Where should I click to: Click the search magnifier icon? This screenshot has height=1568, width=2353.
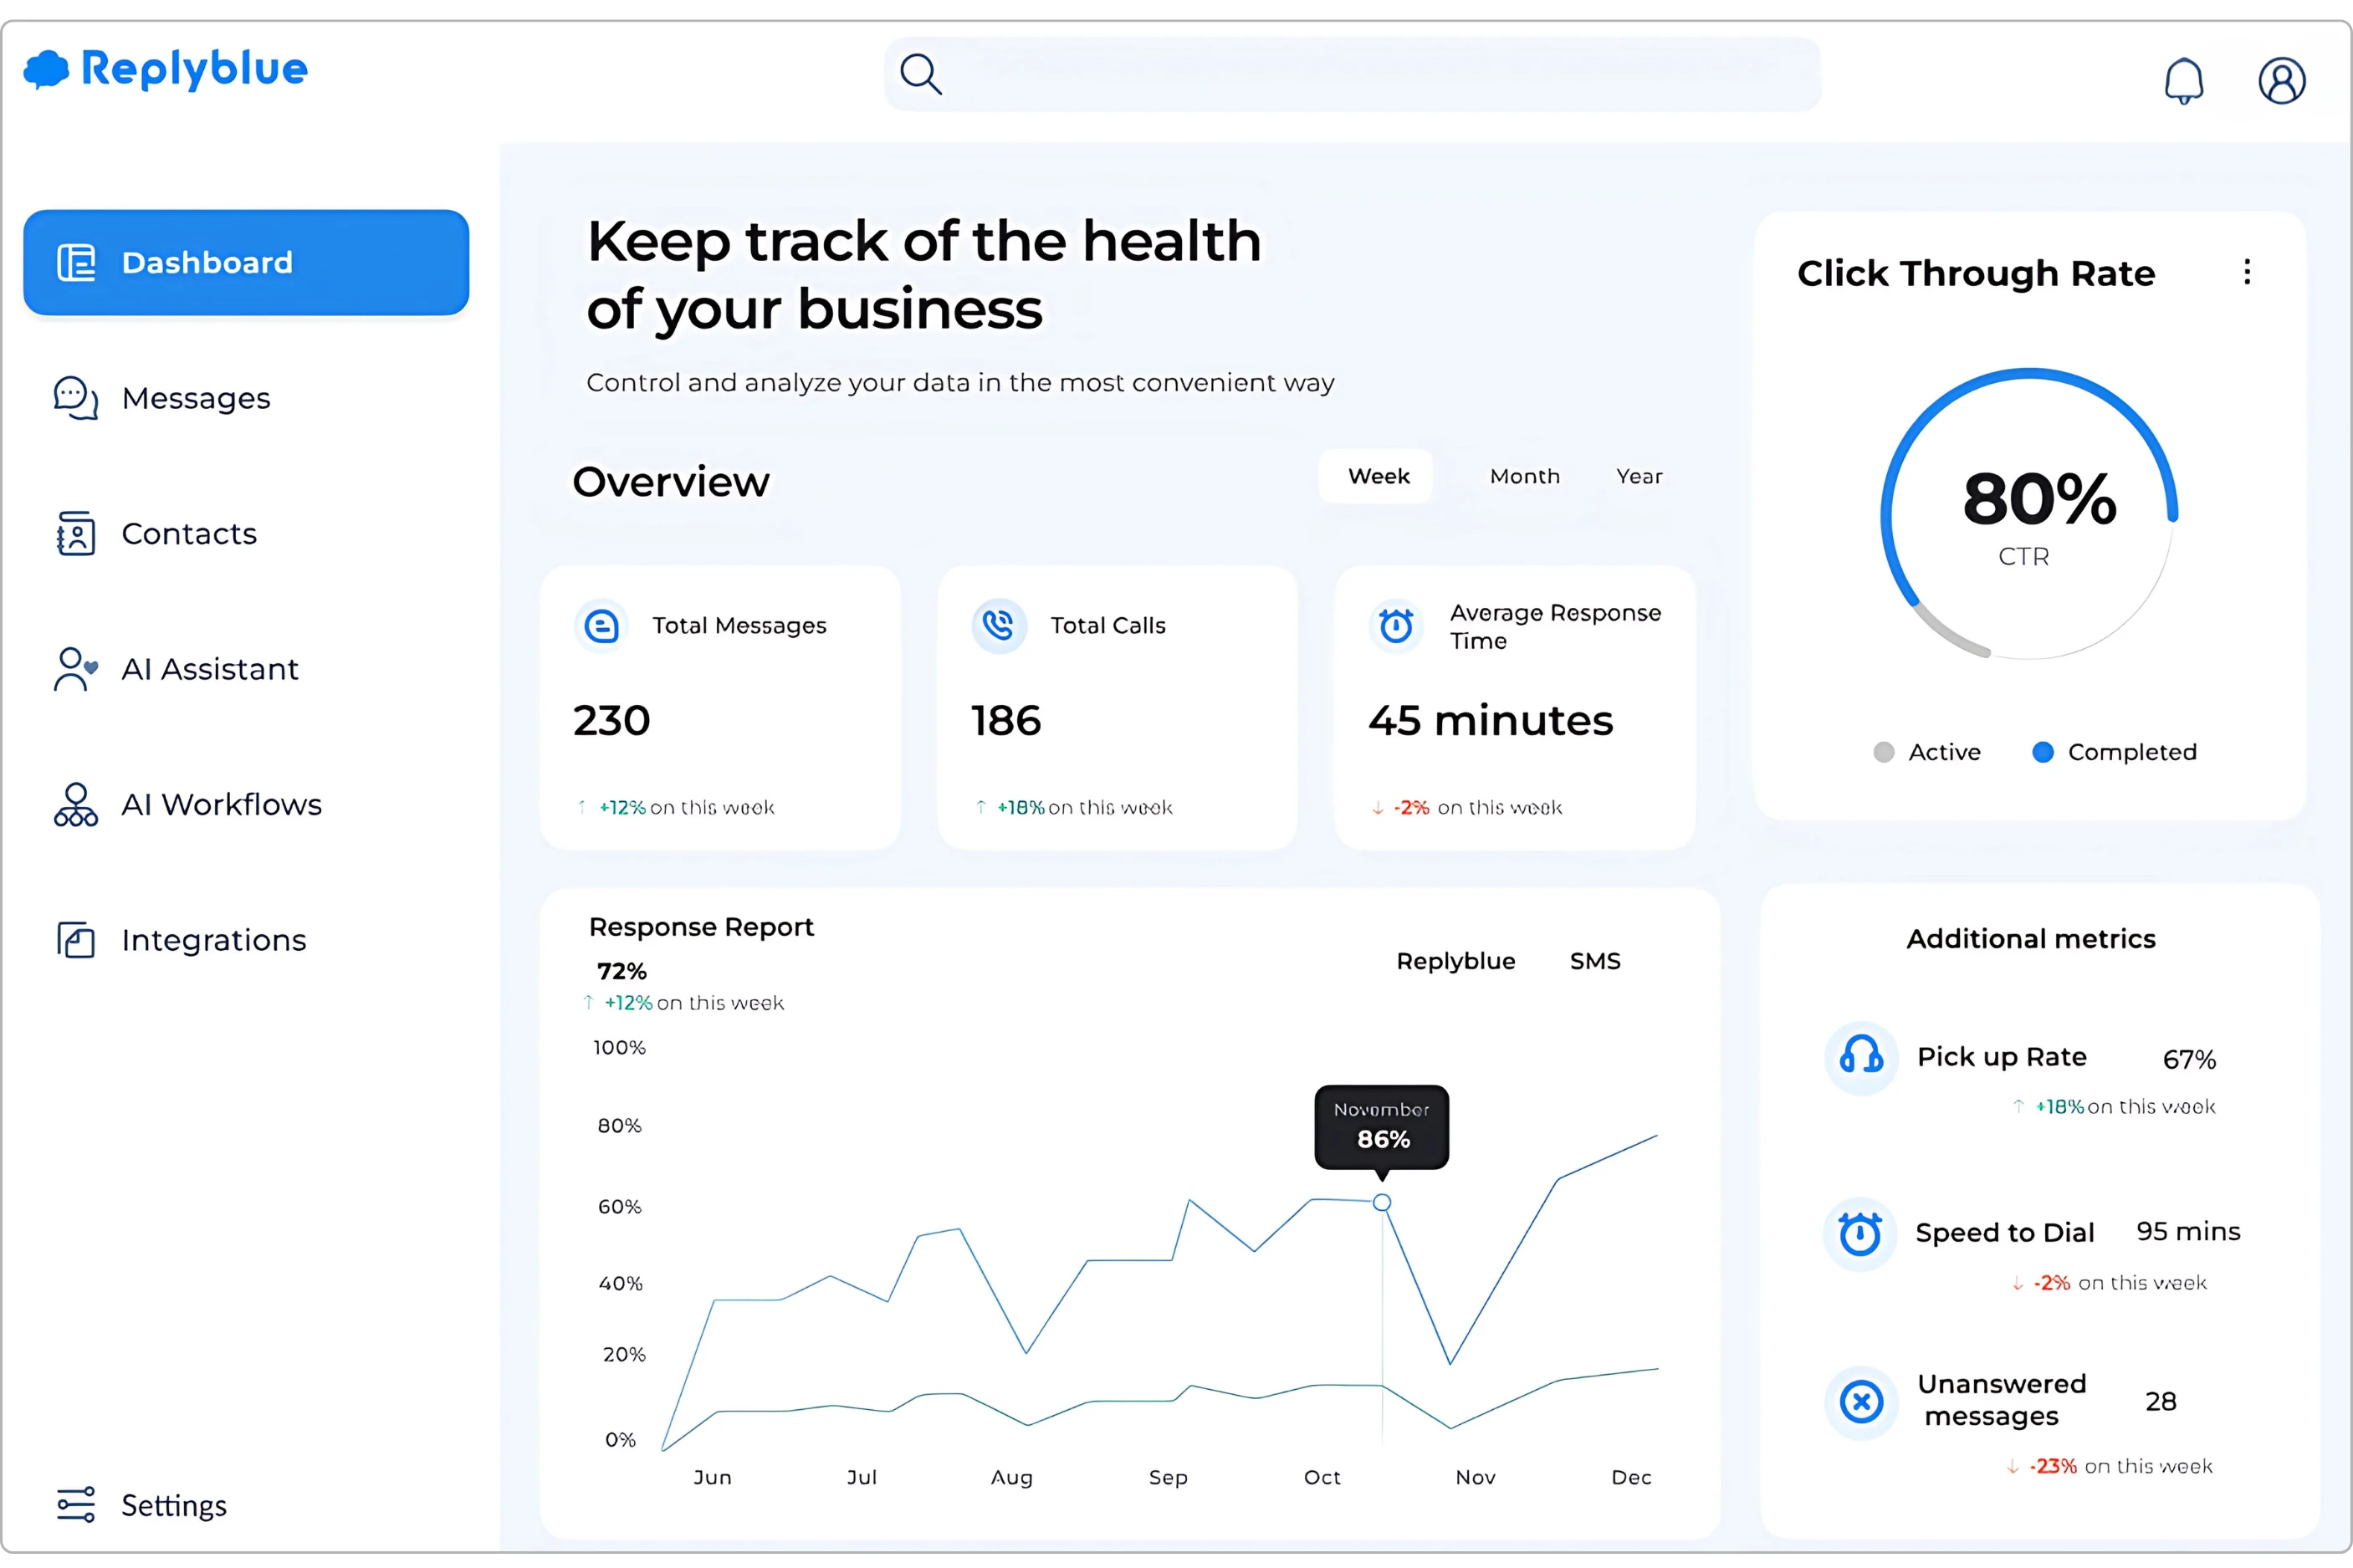tap(920, 74)
